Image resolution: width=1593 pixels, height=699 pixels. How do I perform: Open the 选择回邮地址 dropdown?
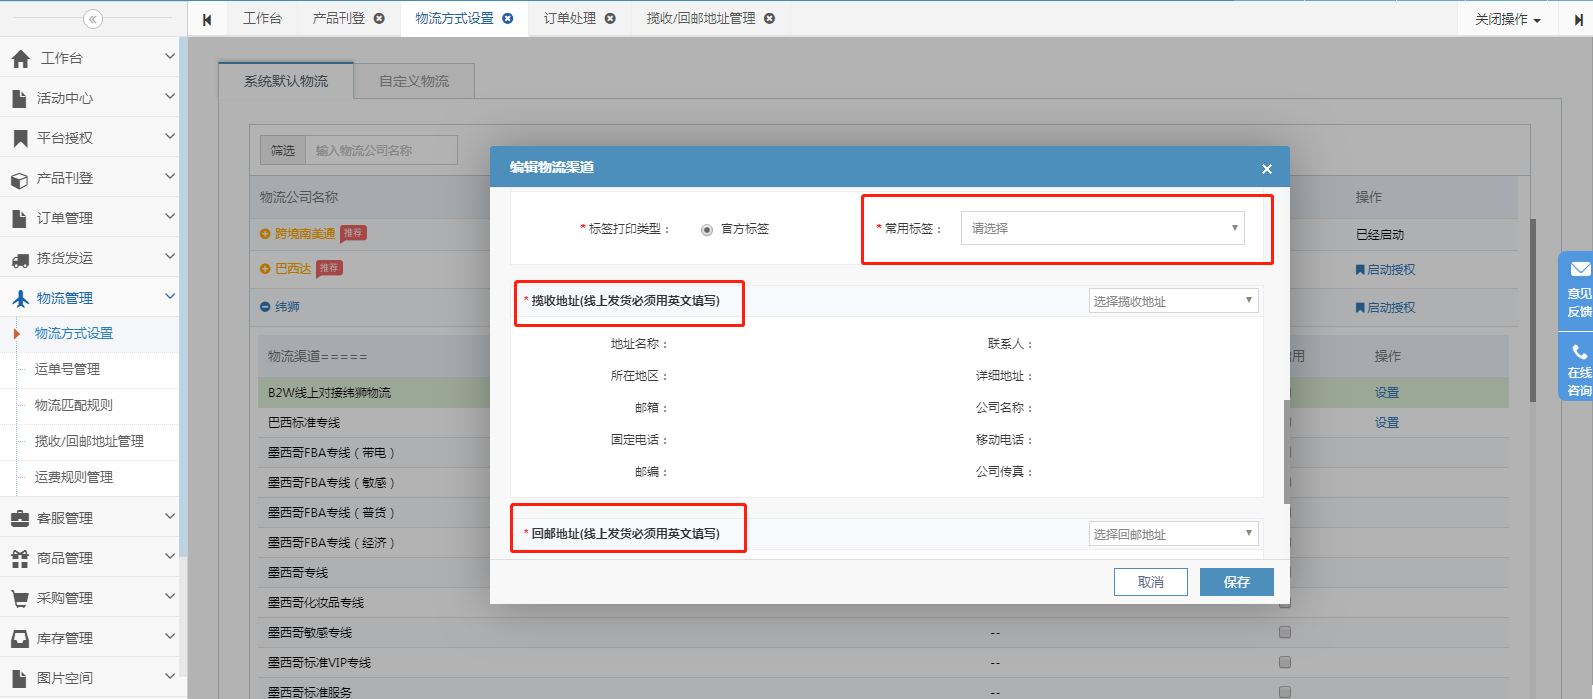pos(1172,534)
